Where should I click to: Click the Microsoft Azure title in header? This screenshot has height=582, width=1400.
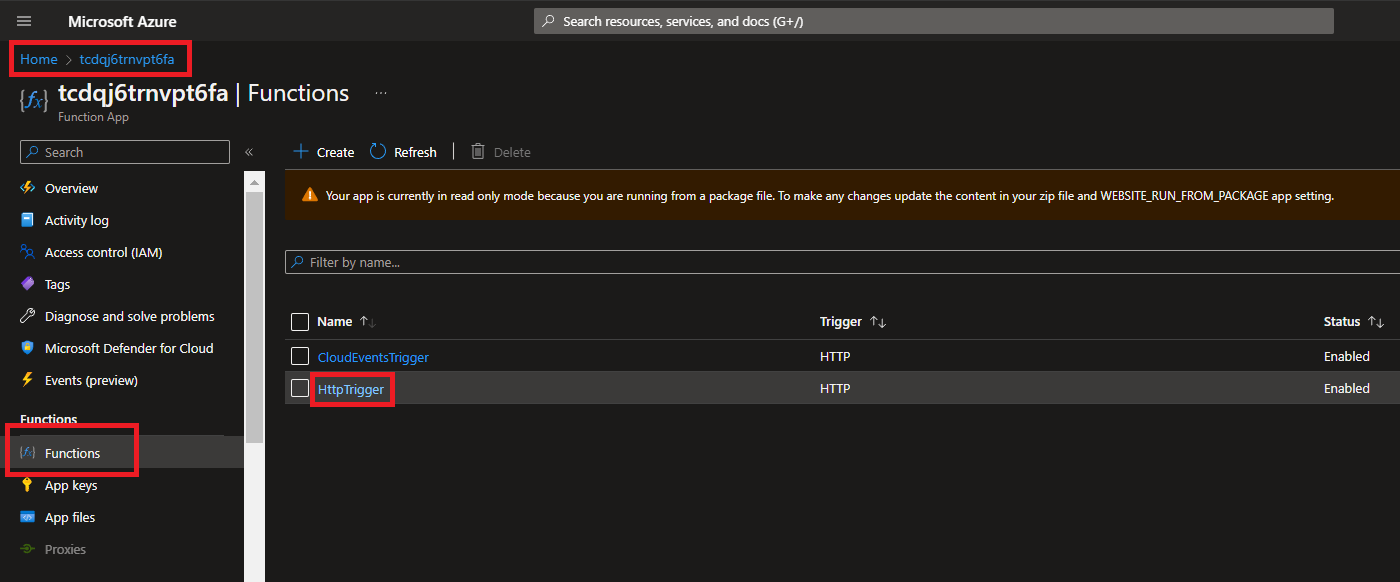pyautogui.click(x=122, y=21)
